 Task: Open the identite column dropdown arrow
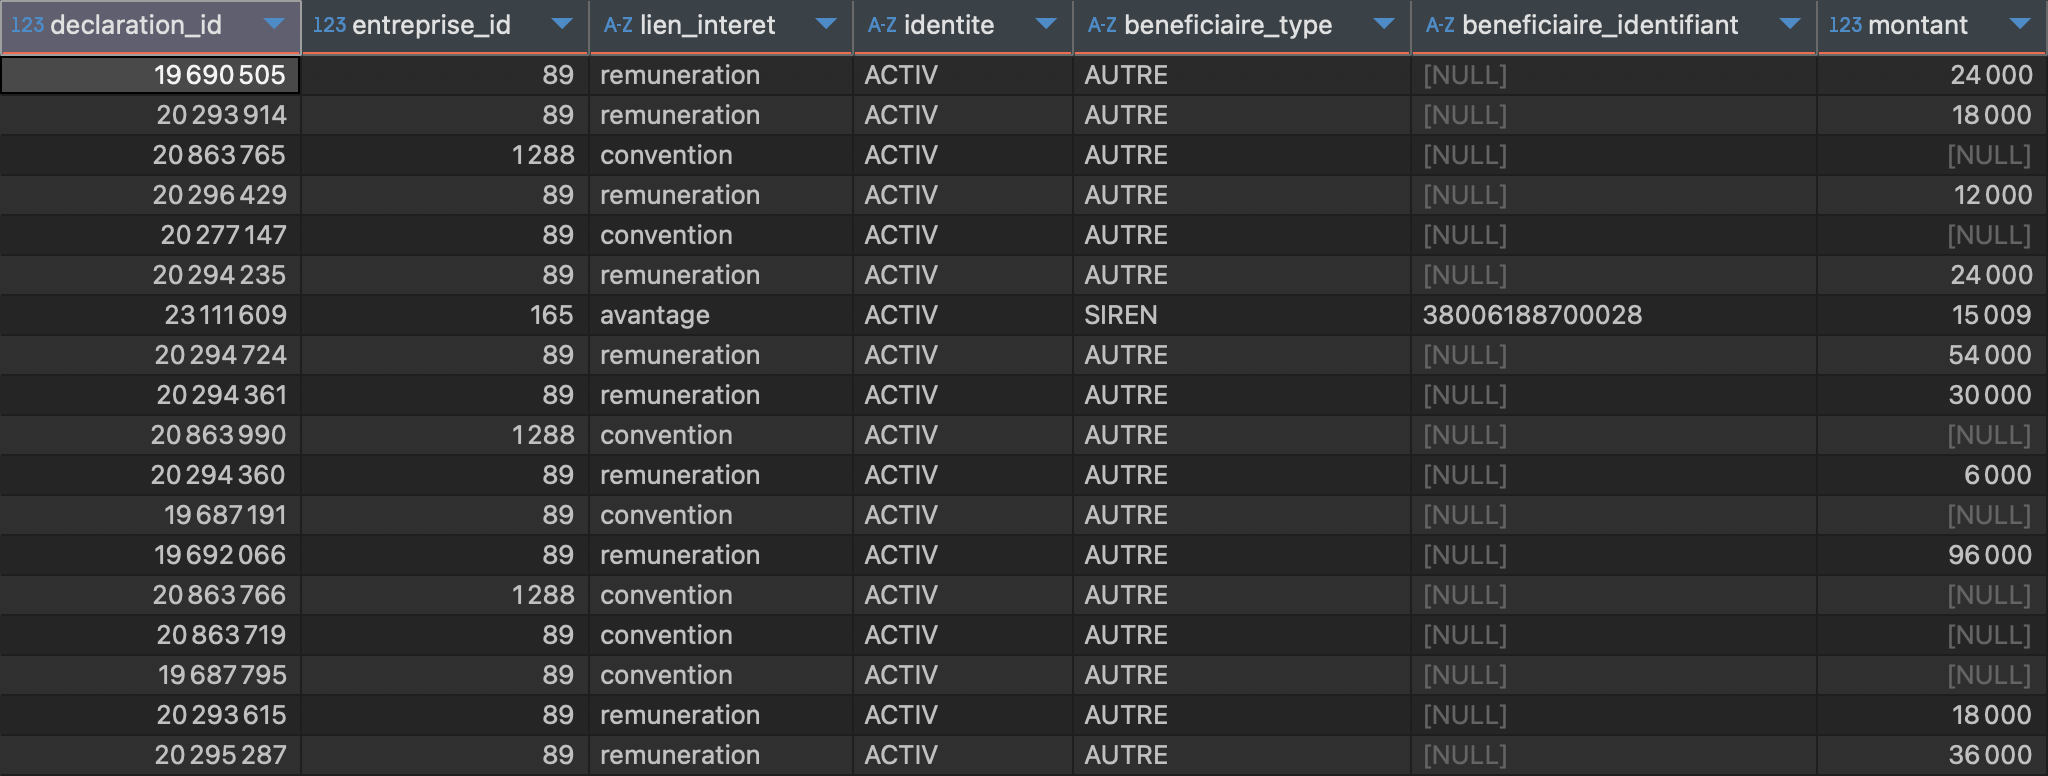coord(1046,24)
